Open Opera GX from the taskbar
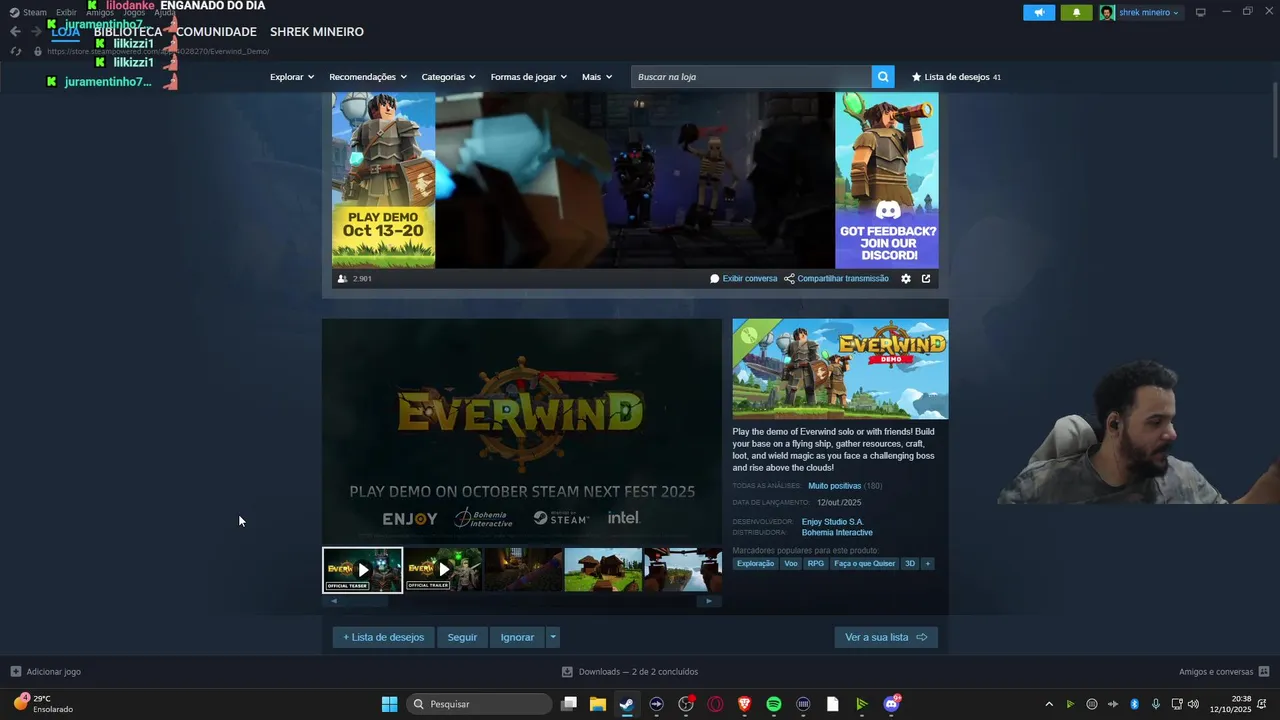This screenshot has height=720, width=1280. pyautogui.click(x=715, y=704)
